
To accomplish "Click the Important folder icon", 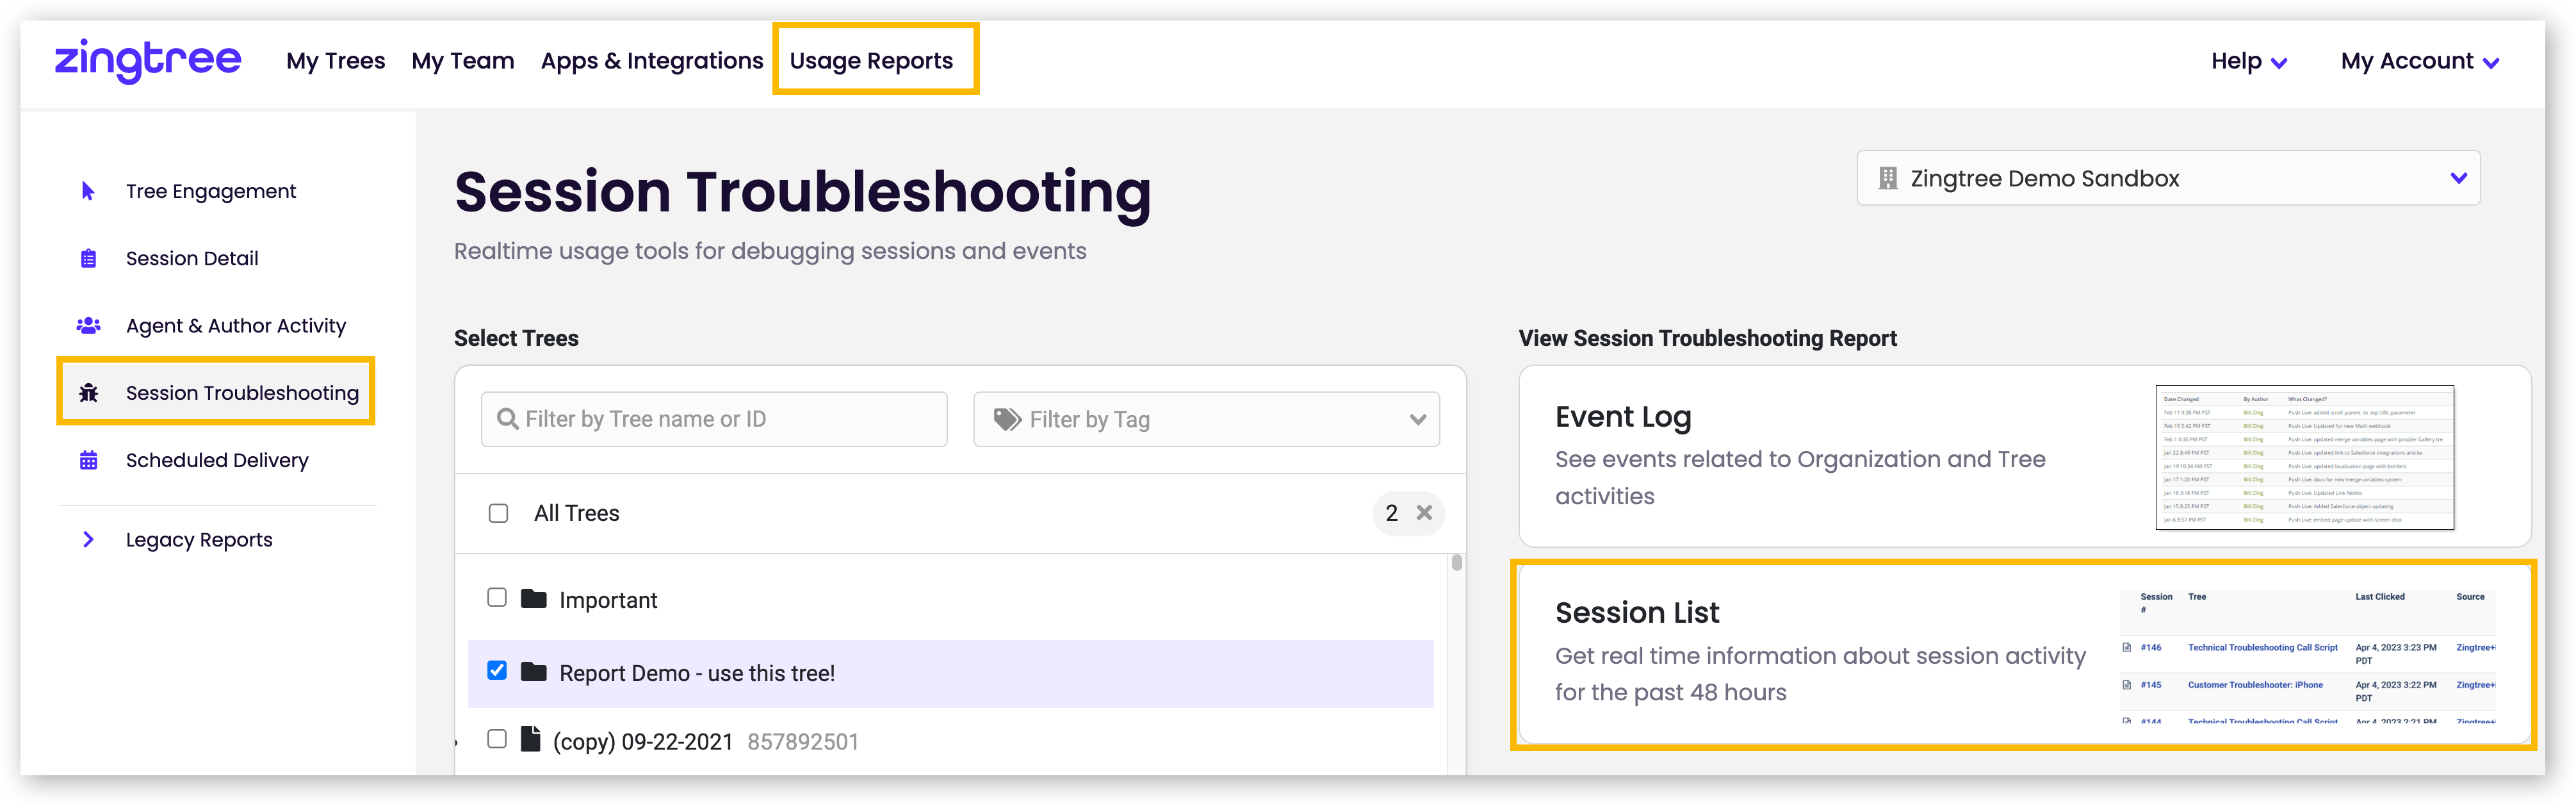I will point(534,598).
